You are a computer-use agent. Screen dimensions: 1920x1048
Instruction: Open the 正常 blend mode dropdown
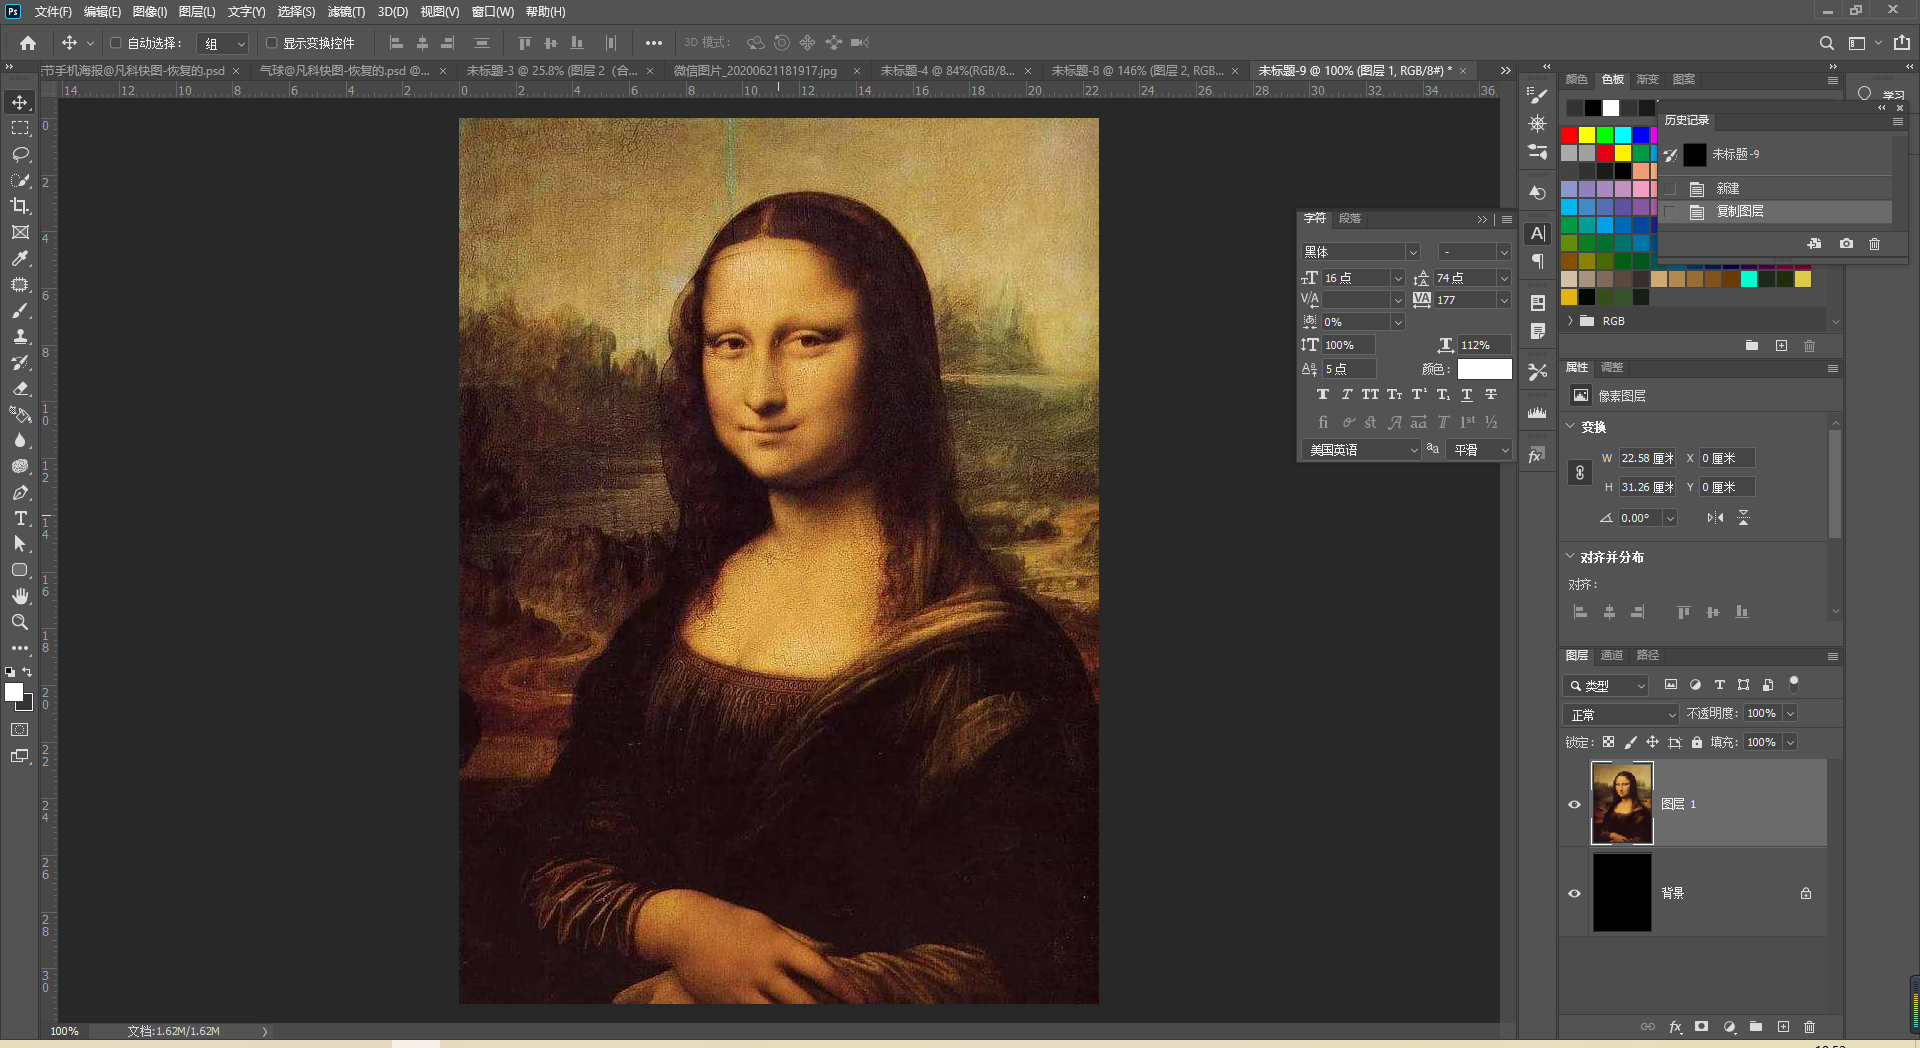click(1620, 714)
